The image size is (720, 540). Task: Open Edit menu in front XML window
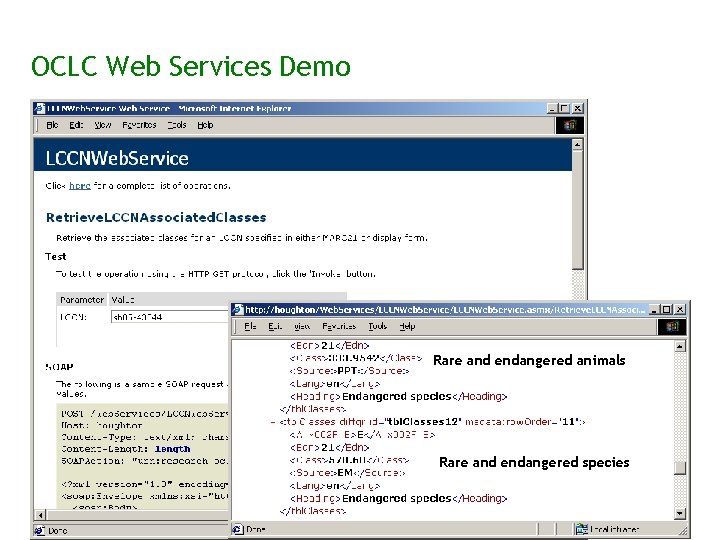click(x=275, y=326)
